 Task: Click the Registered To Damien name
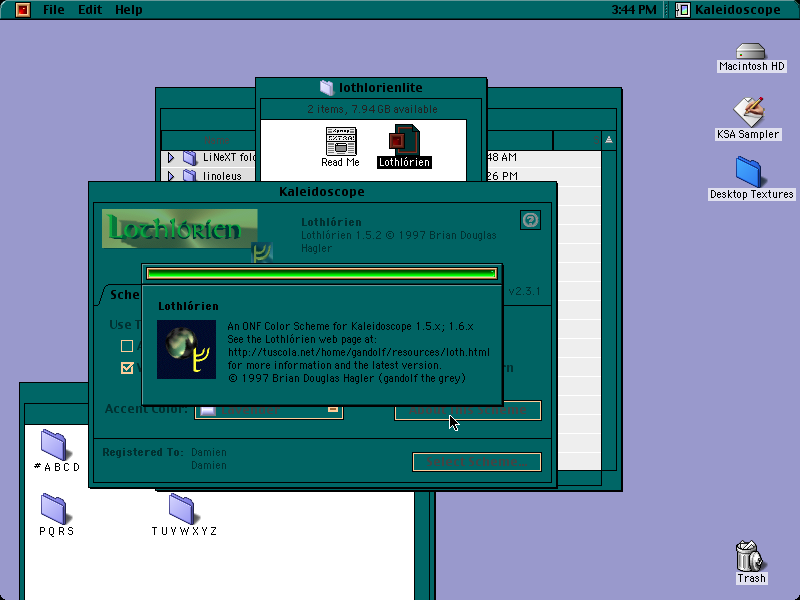(x=209, y=452)
